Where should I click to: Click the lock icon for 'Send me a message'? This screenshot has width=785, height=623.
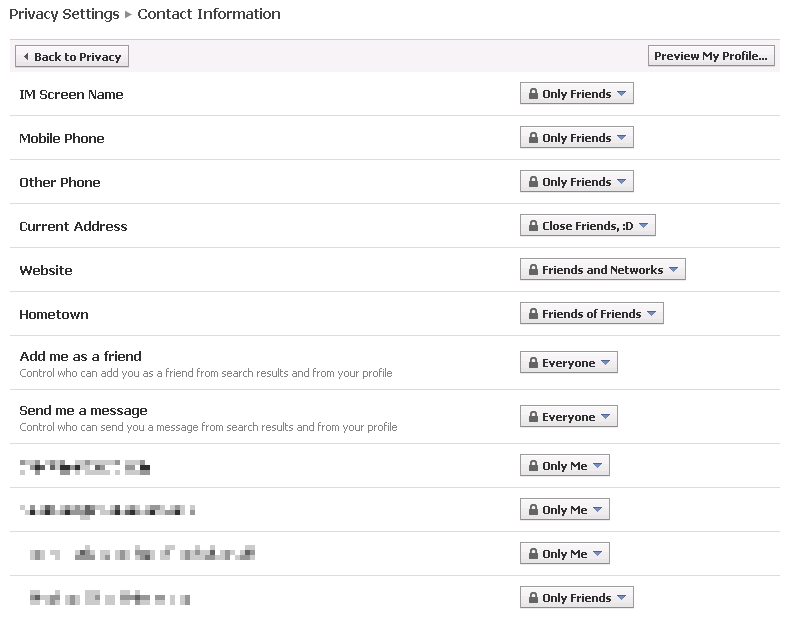[x=533, y=417]
